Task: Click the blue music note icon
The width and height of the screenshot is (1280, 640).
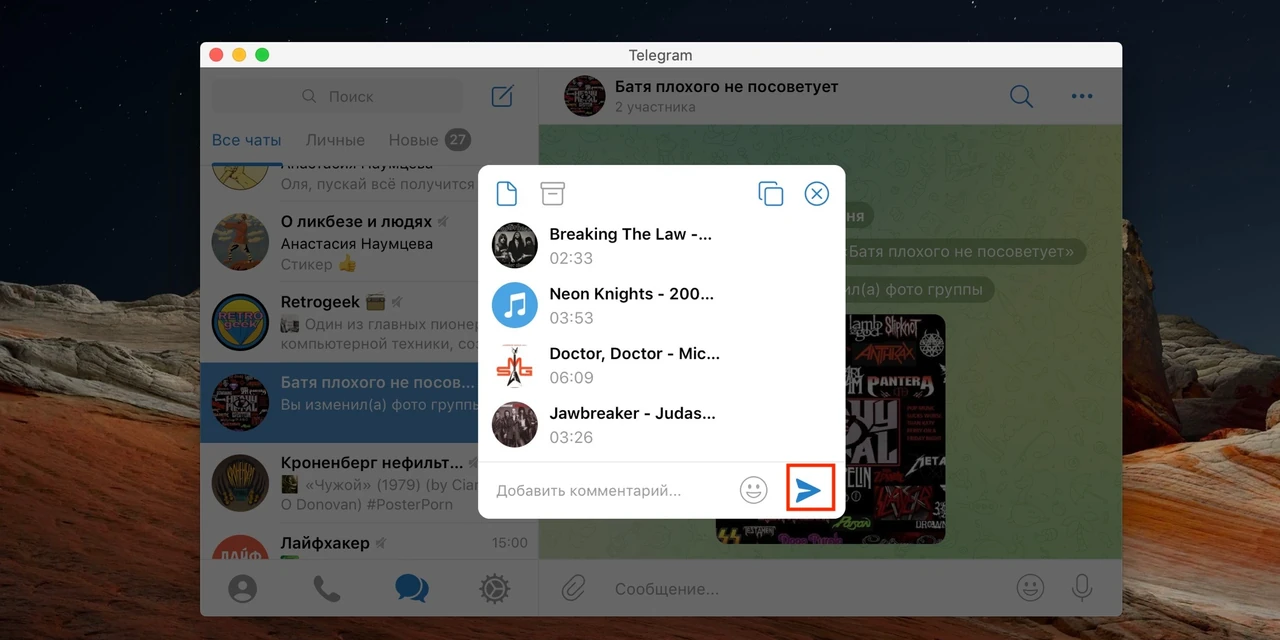Action: tap(515, 305)
